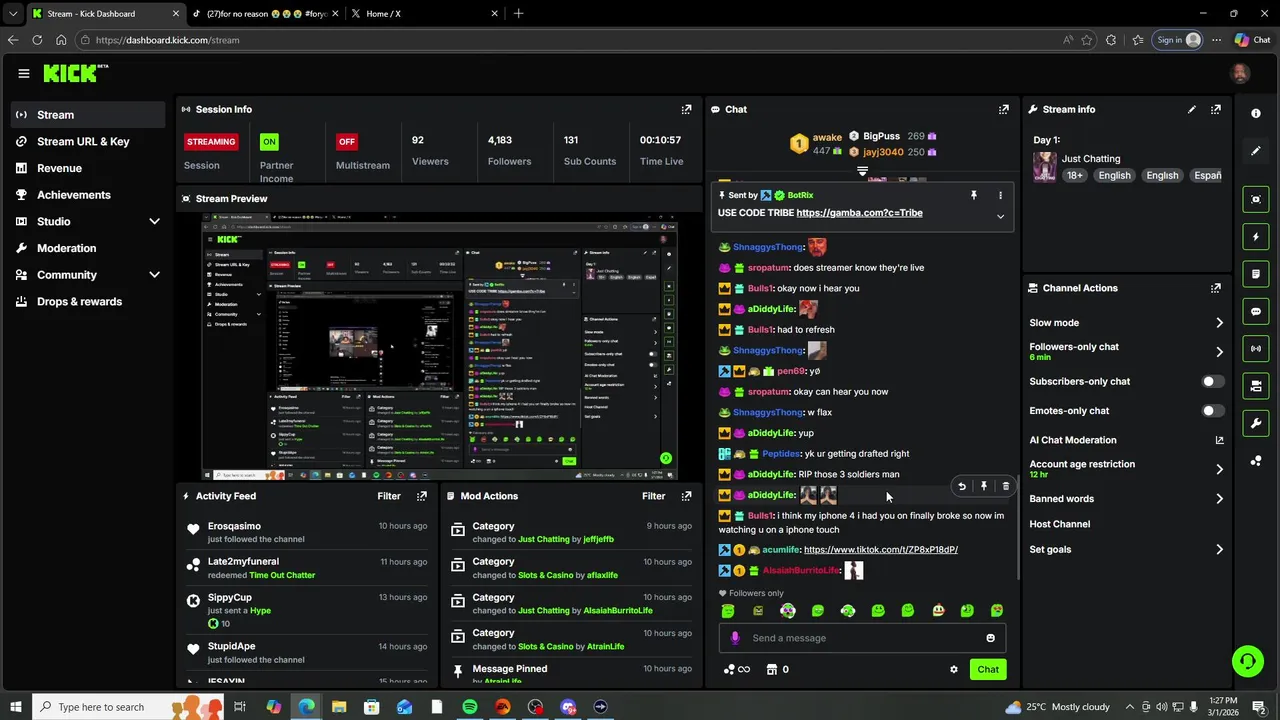
Task: Click Filter in Mod Actions
Action: pyautogui.click(x=653, y=496)
